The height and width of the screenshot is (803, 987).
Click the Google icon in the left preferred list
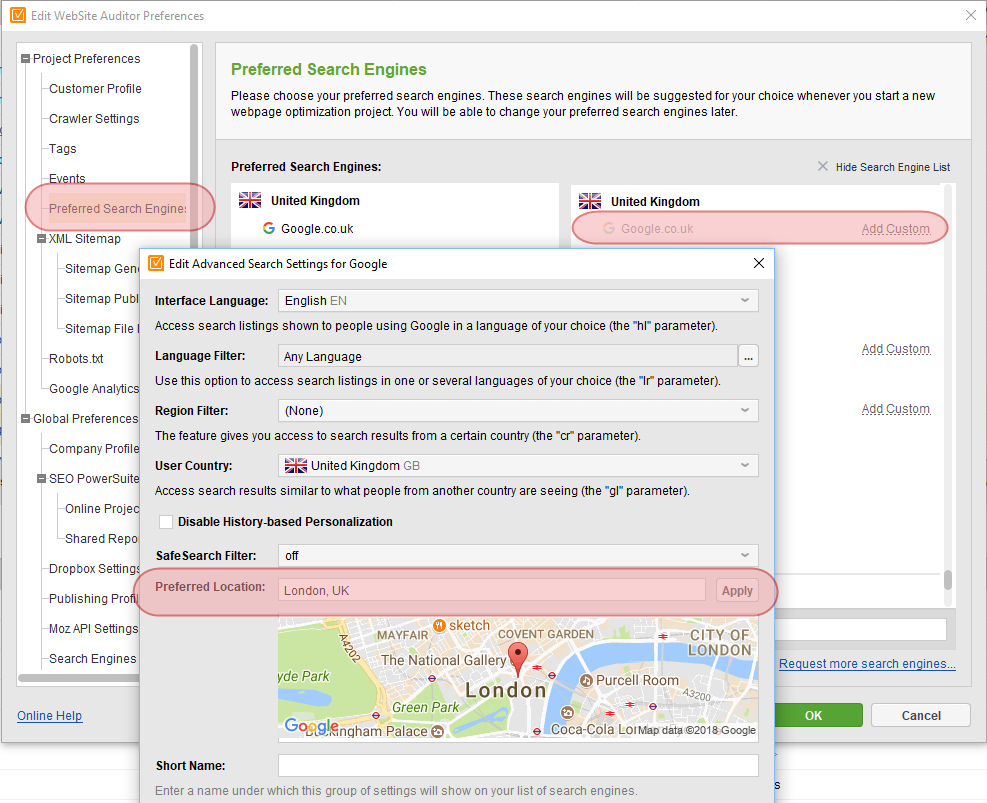pyautogui.click(x=269, y=228)
